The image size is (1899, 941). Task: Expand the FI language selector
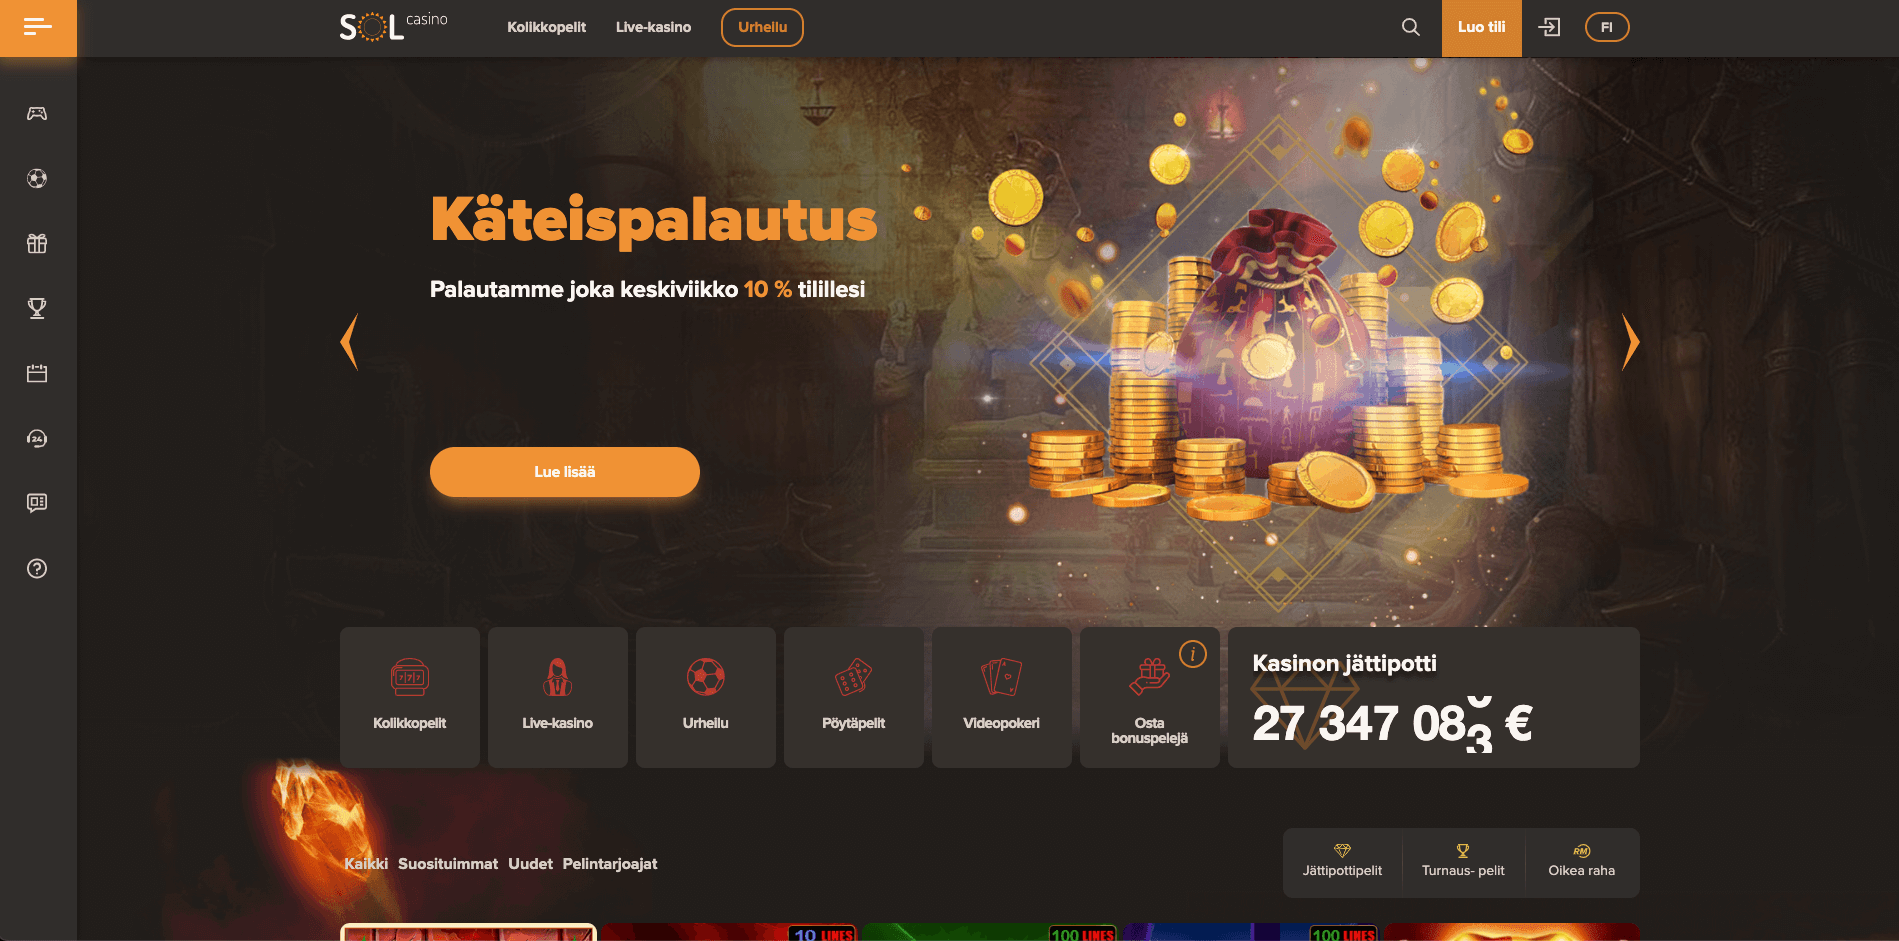[x=1607, y=27]
